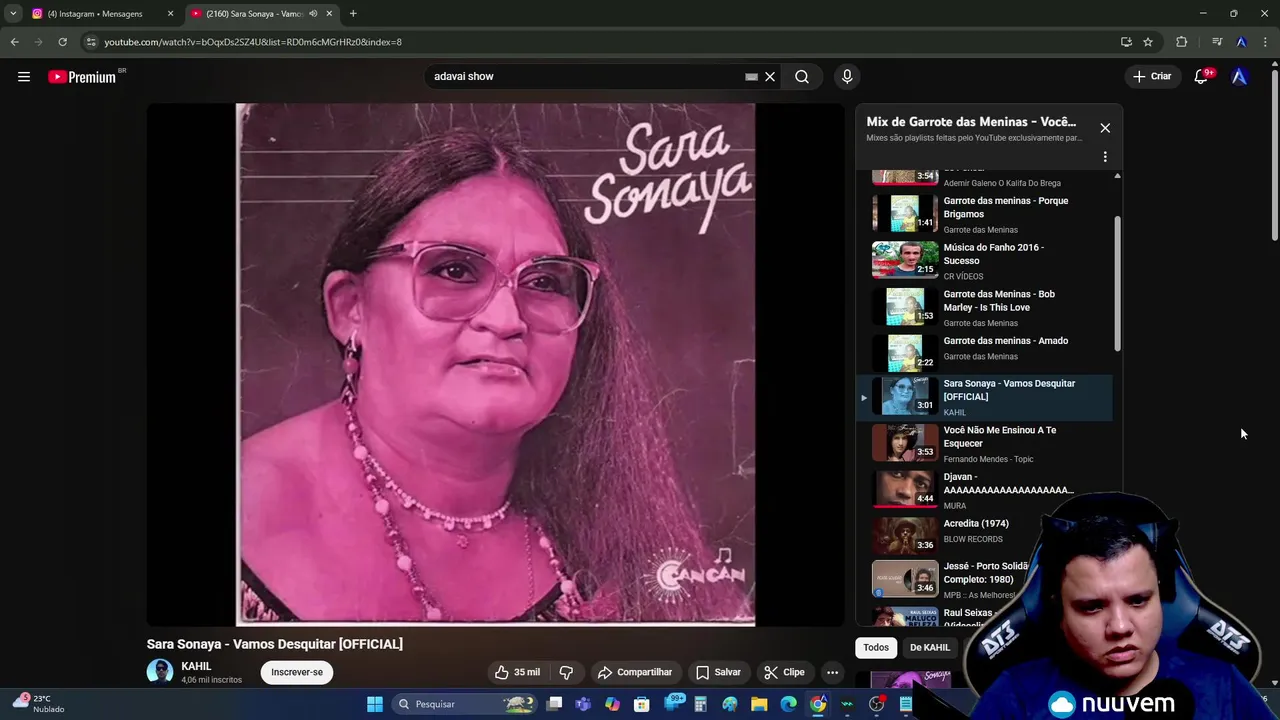The height and width of the screenshot is (720, 1280).
Task: Go back in browser history
Action: click(x=14, y=42)
